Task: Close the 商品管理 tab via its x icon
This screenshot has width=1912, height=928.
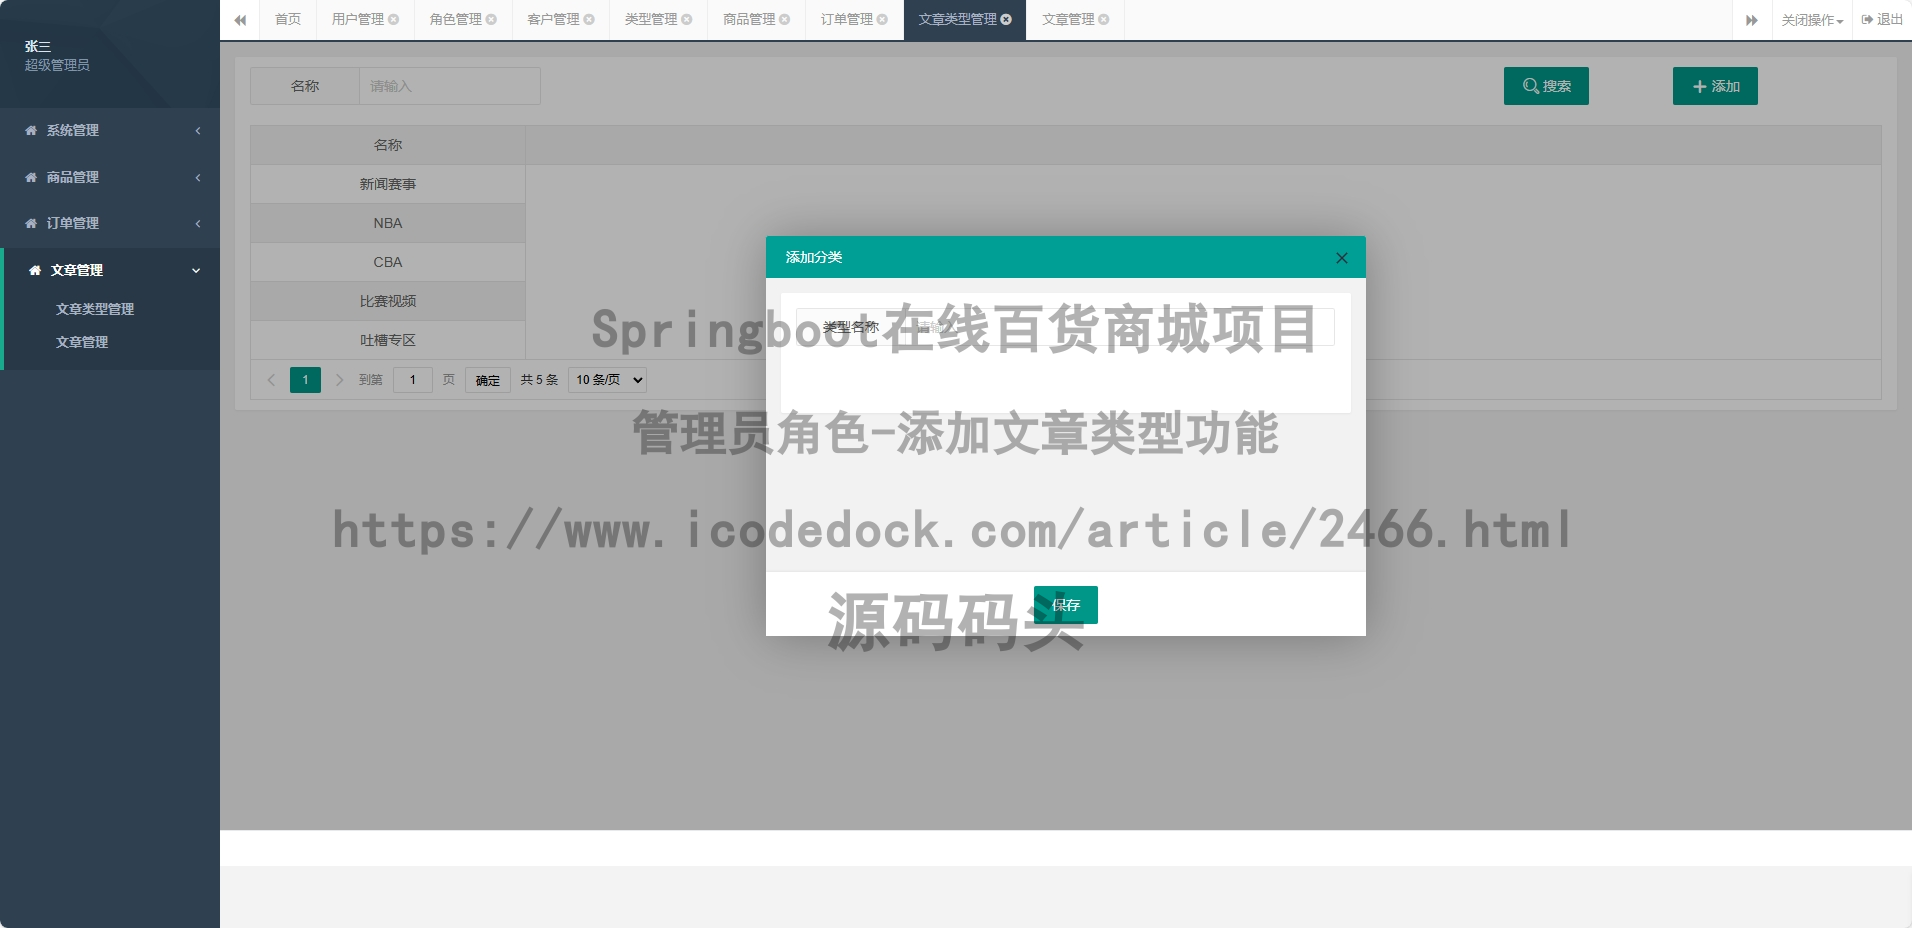Action: pyautogui.click(x=784, y=19)
